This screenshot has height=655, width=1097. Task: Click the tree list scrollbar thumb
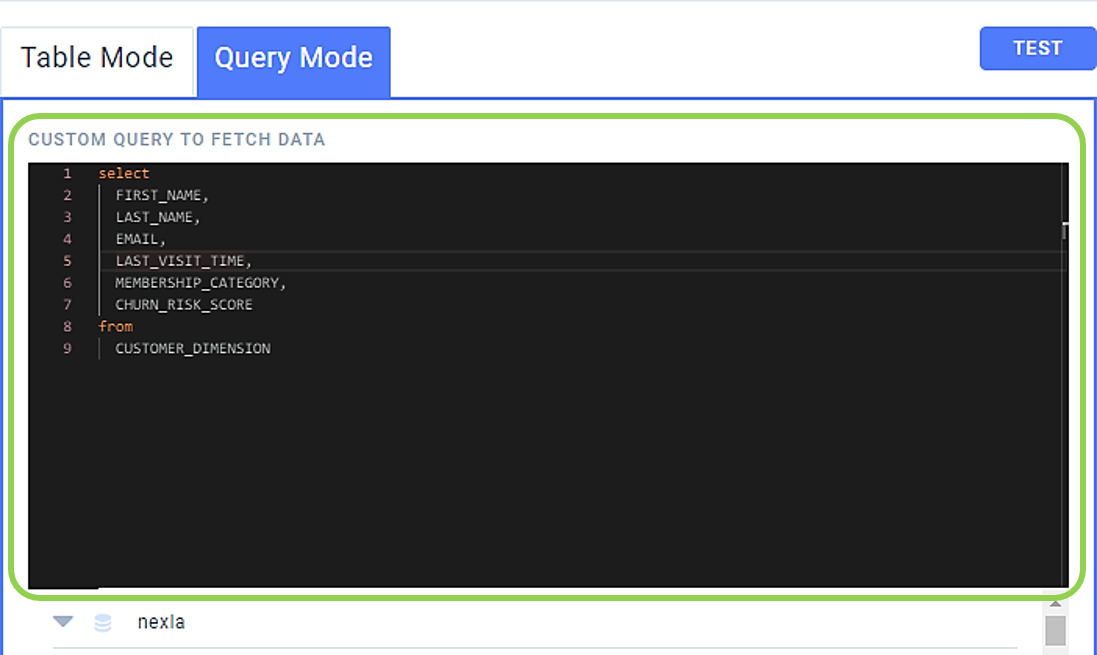(x=1055, y=631)
